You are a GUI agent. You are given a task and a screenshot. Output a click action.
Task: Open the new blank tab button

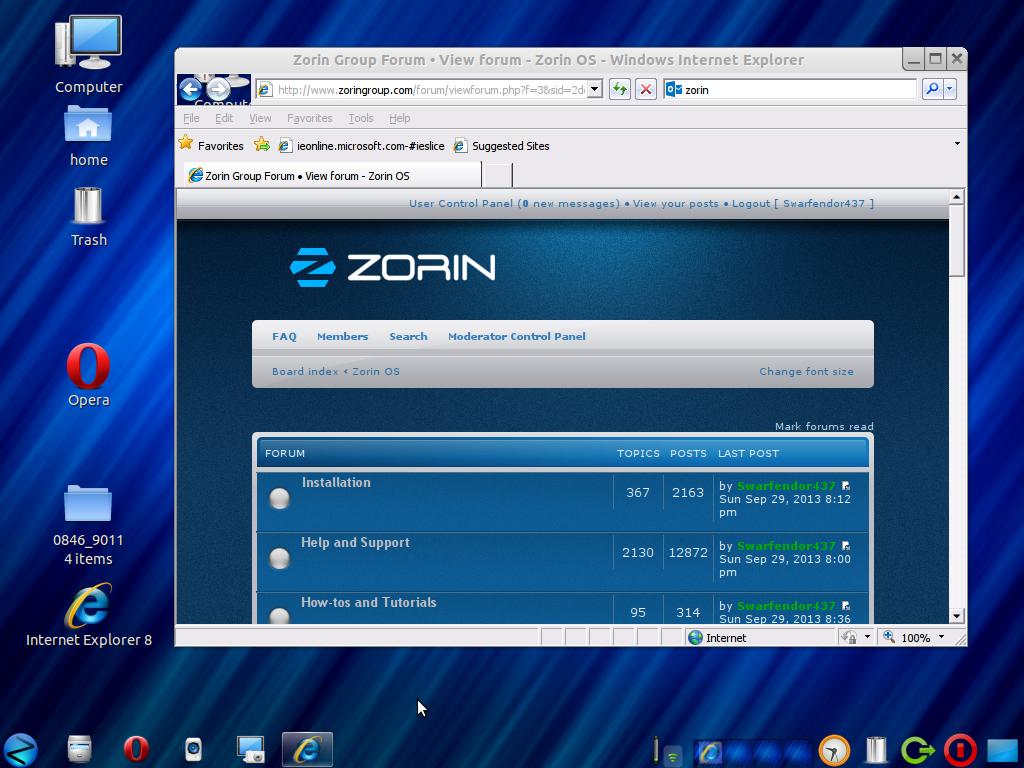(x=496, y=175)
